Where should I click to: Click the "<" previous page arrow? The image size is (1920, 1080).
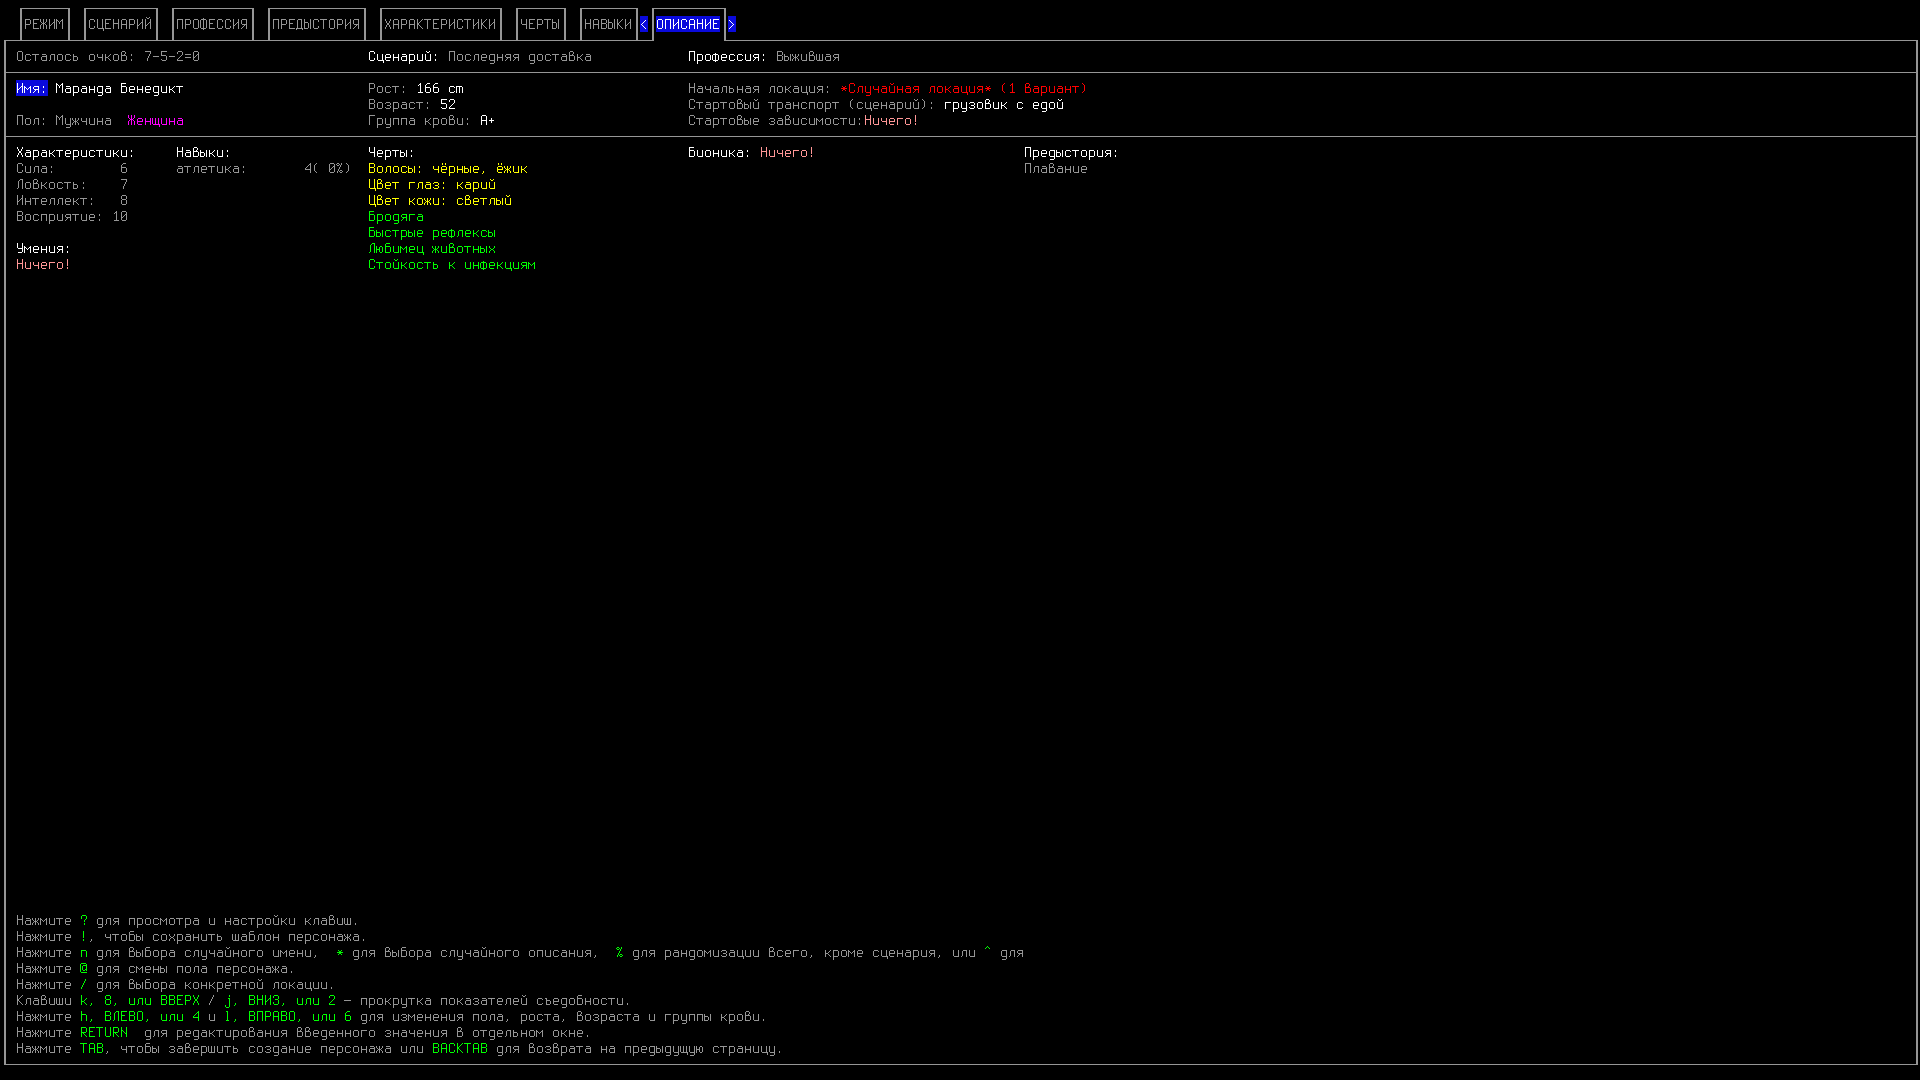coord(643,23)
